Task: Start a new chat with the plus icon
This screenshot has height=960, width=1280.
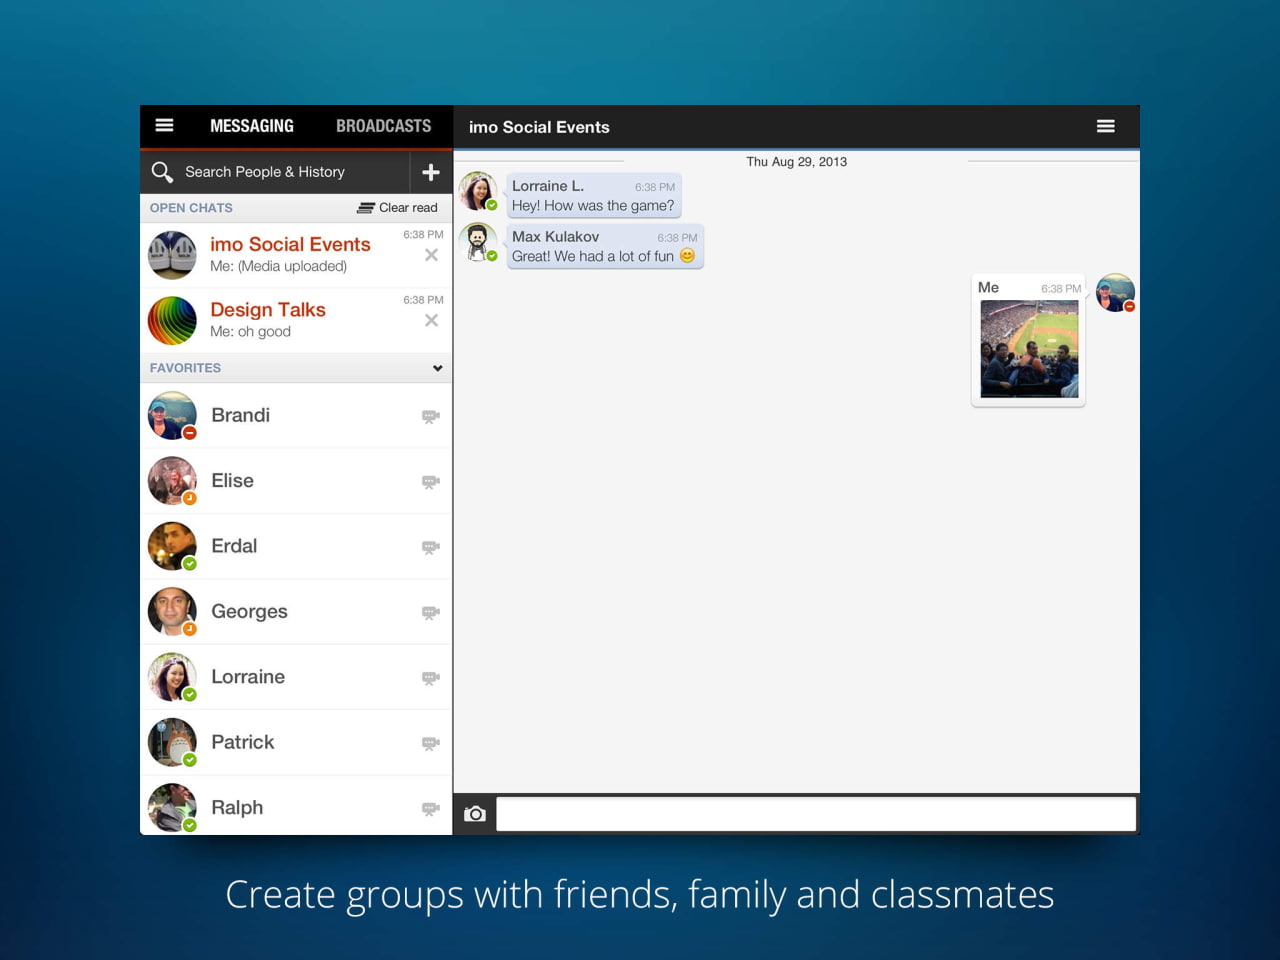Action: (x=430, y=171)
